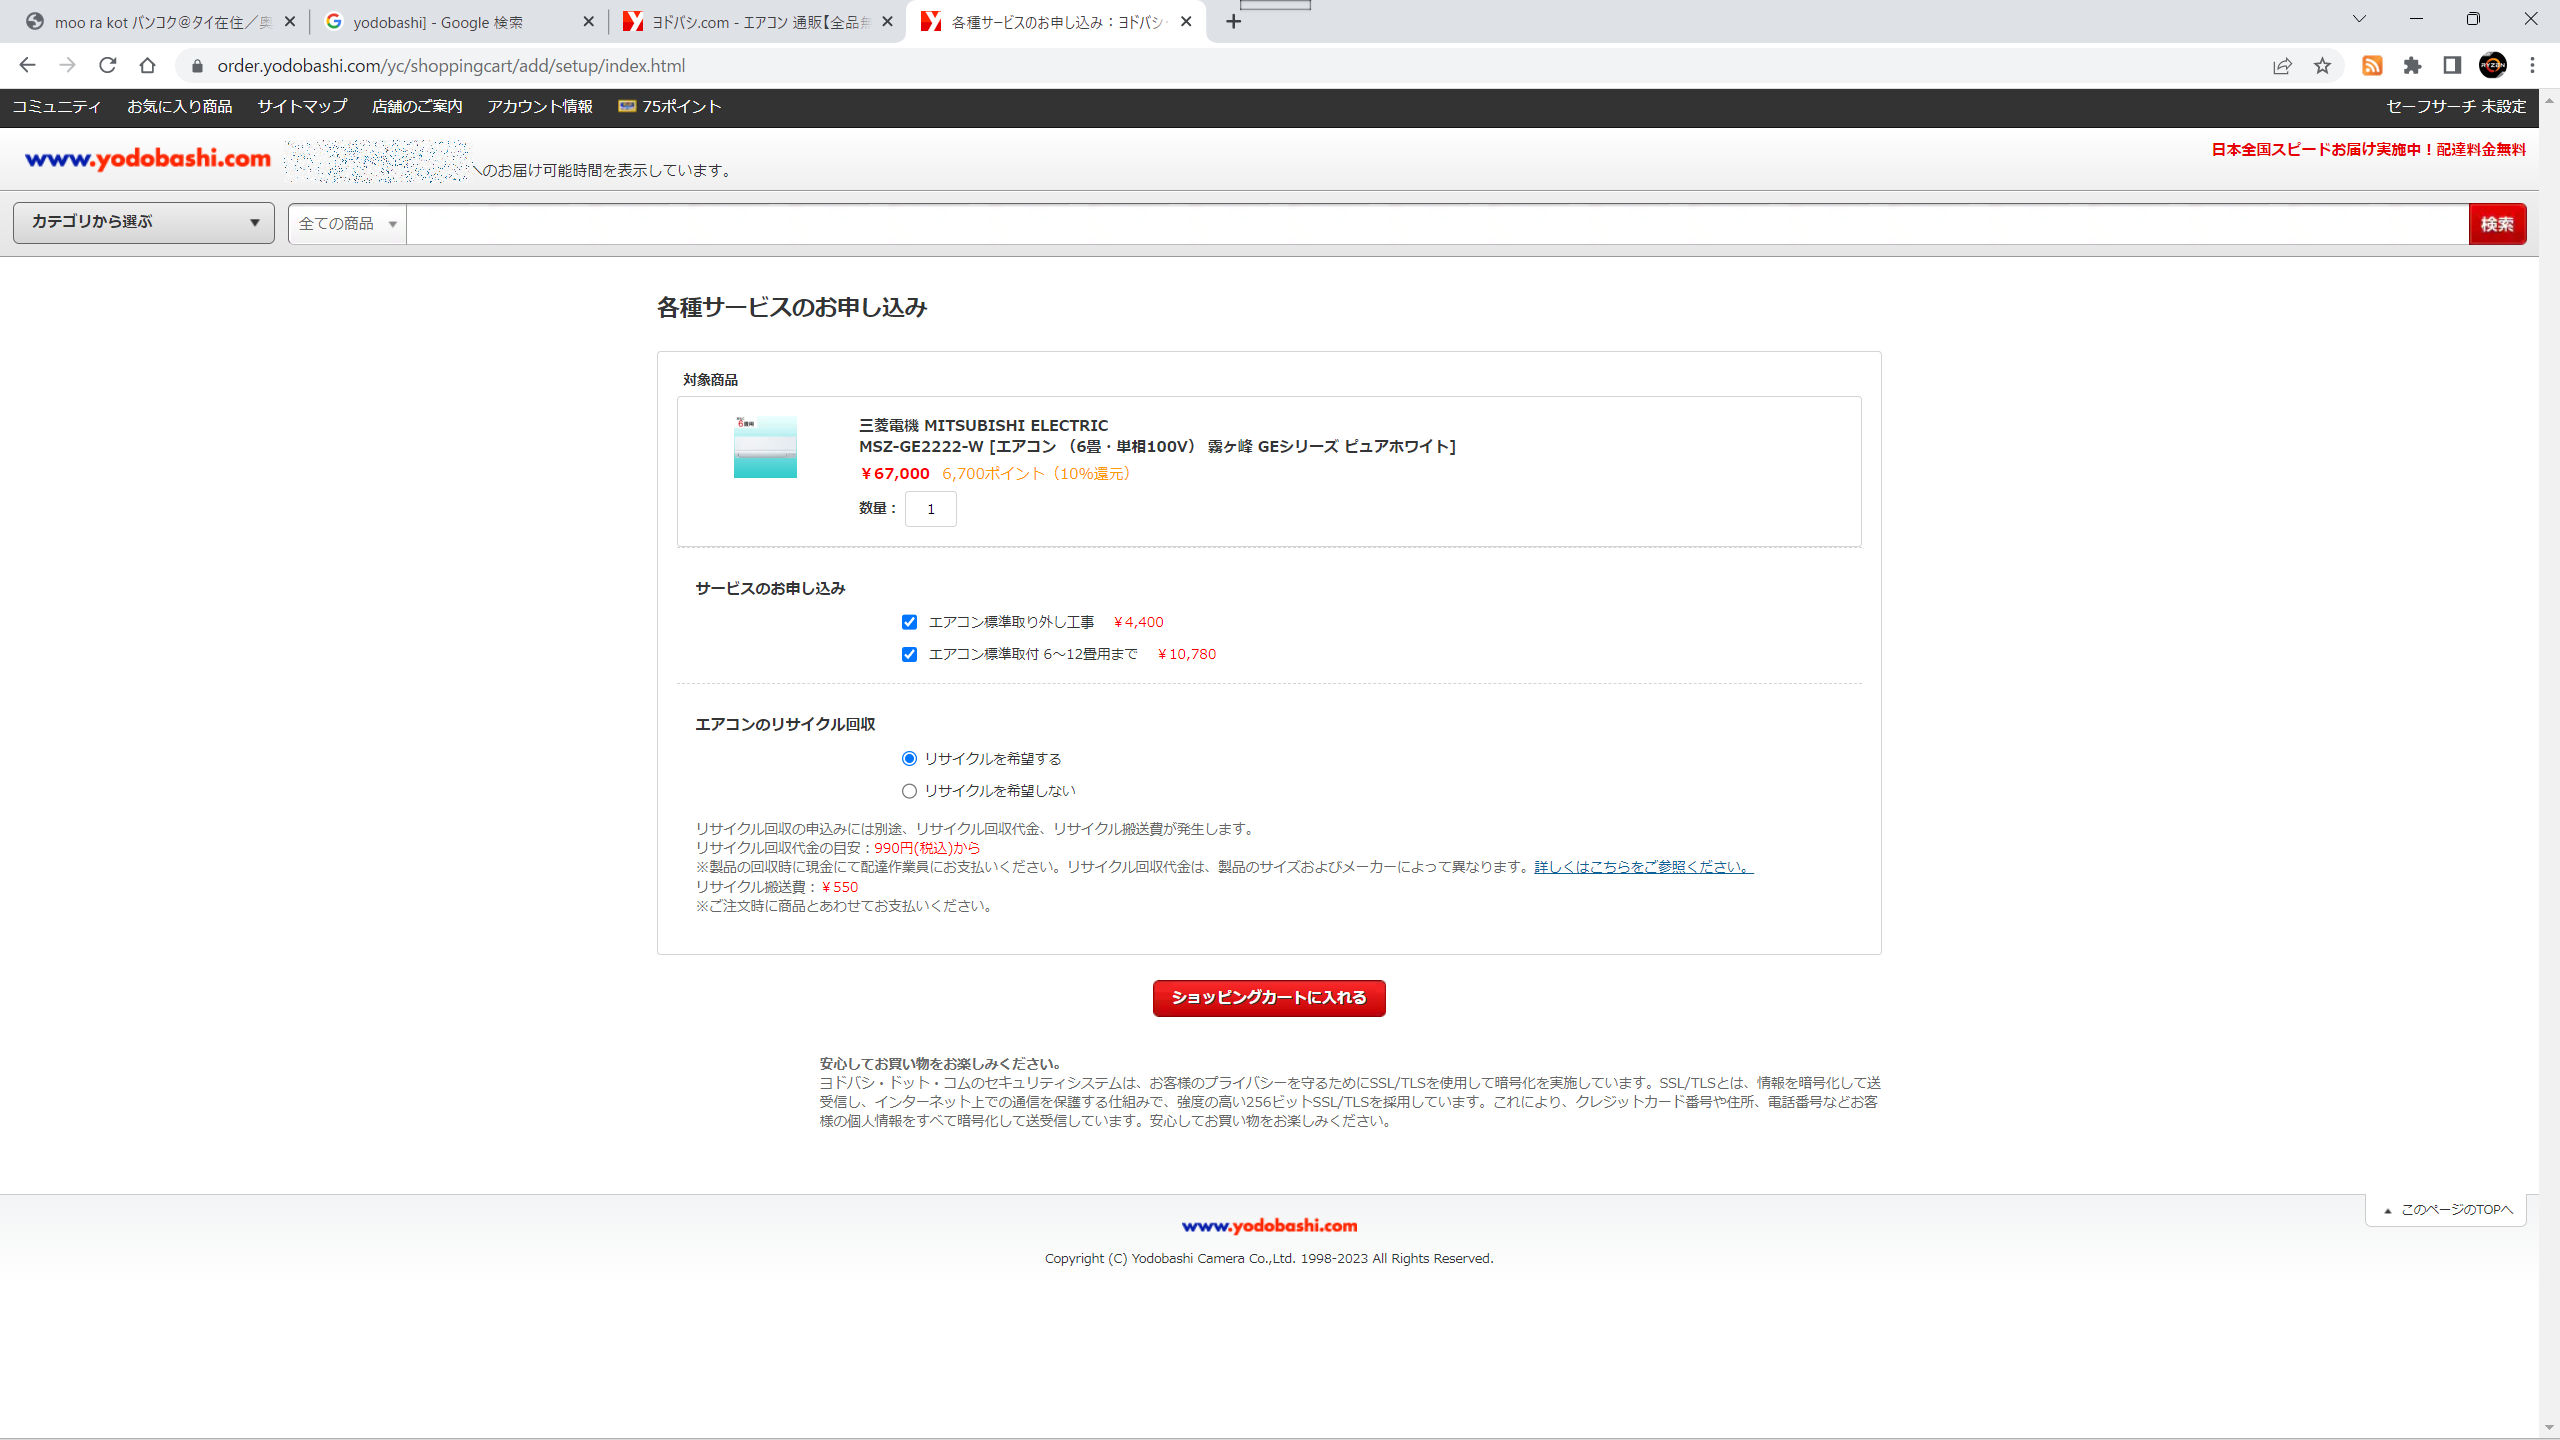The image size is (2560, 1440).
Task: View site info via lock icon
Action: point(197,66)
